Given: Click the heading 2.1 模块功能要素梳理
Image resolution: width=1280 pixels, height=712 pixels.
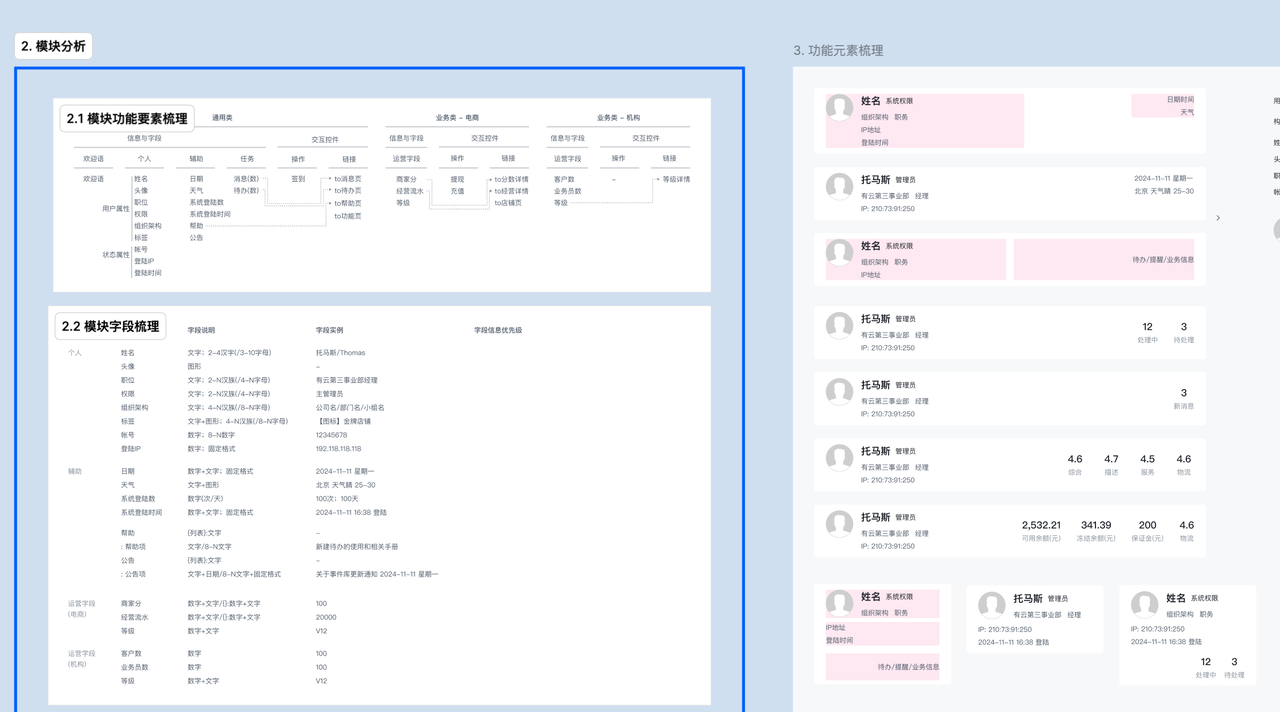Looking at the screenshot, I should 127,119.
